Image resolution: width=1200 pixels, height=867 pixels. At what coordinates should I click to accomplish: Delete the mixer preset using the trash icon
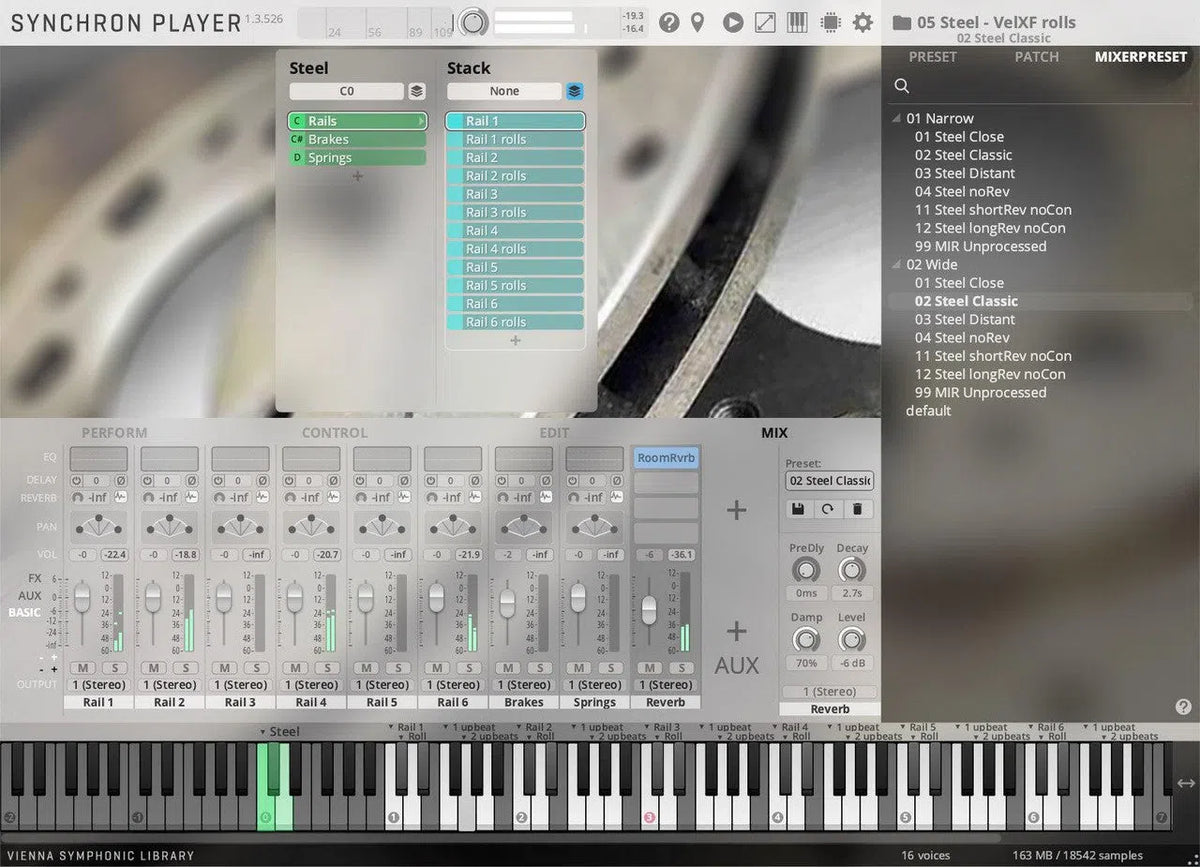(x=858, y=509)
